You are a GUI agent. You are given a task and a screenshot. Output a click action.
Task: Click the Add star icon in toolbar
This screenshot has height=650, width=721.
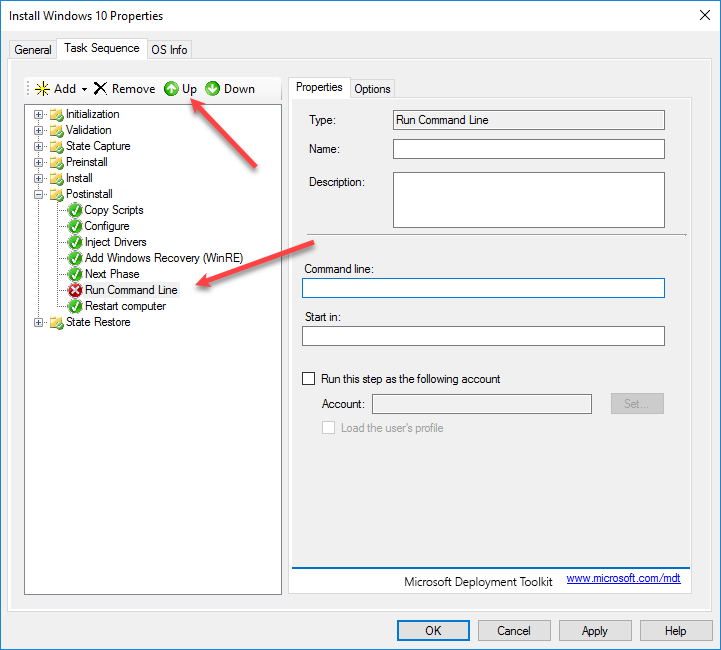(x=42, y=89)
